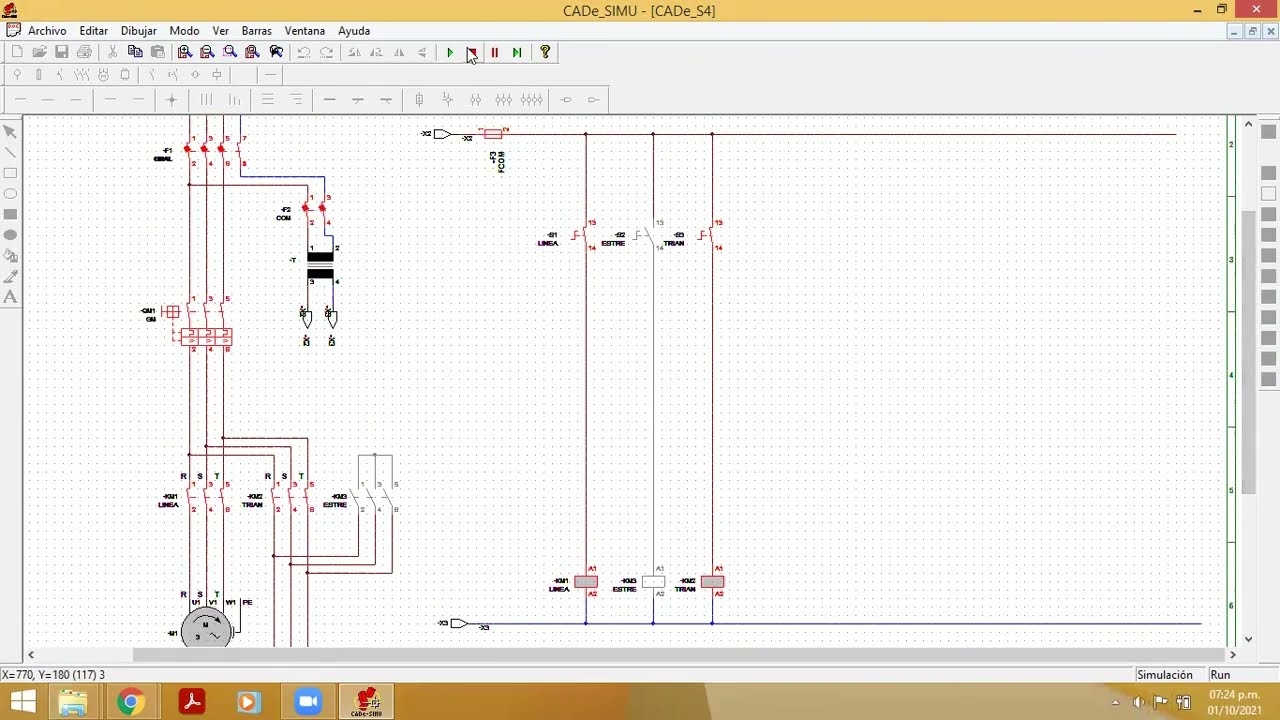Screen dimensions: 1280x720
Task: Click the M1 three-phase motor symbol
Action: pos(206,628)
